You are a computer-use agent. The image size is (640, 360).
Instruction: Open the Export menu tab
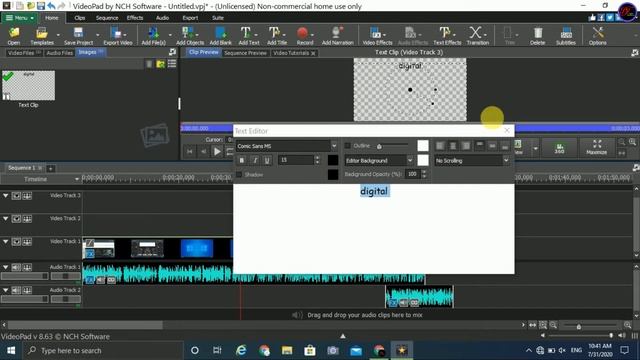[x=190, y=18]
